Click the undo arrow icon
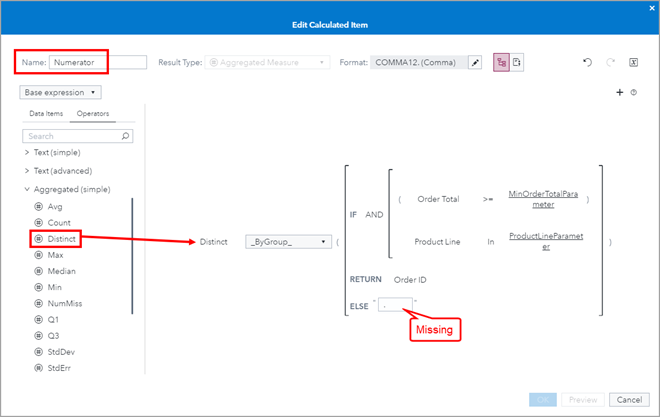 click(588, 62)
